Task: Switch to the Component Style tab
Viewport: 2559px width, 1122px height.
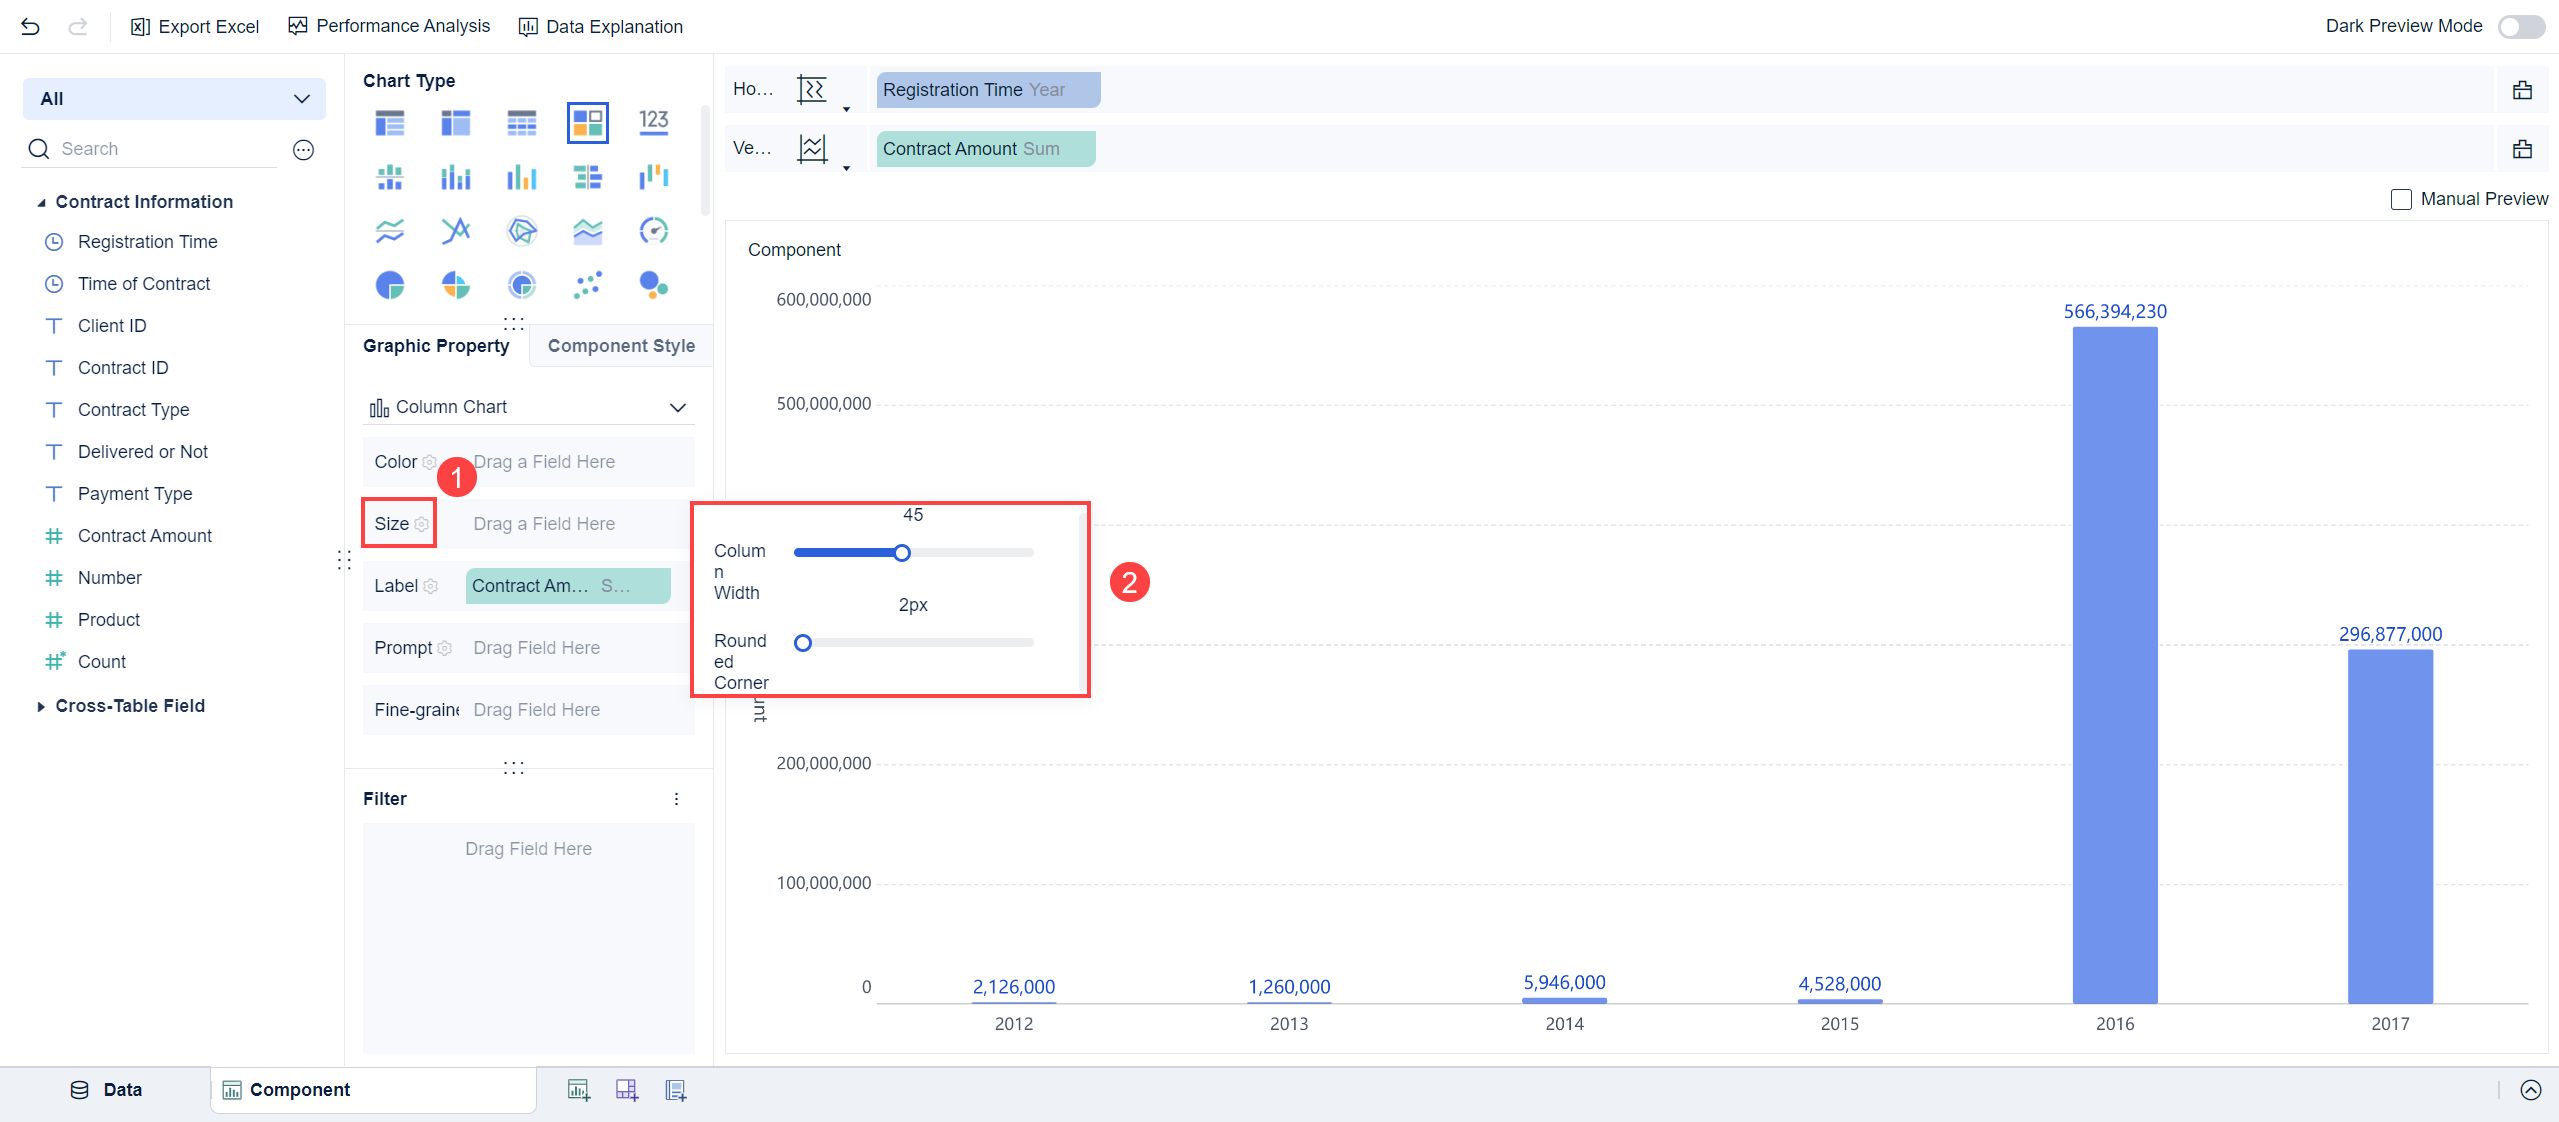Action: 620,346
